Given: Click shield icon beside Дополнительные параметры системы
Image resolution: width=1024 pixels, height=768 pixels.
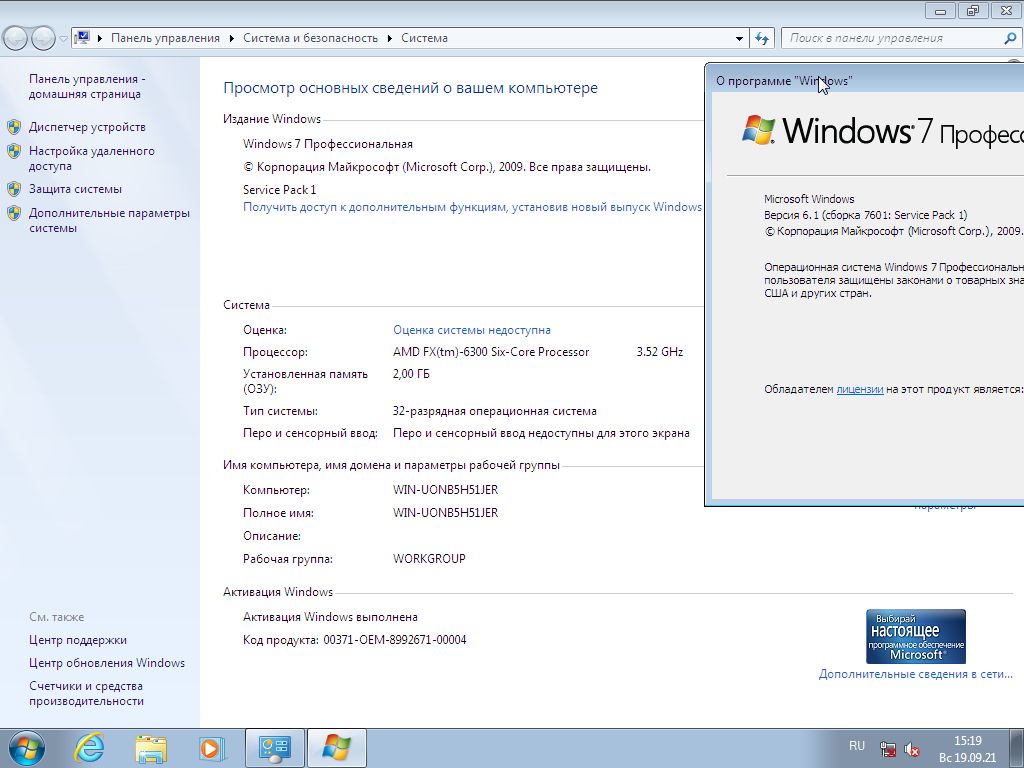Looking at the screenshot, I should coord(14,214).
